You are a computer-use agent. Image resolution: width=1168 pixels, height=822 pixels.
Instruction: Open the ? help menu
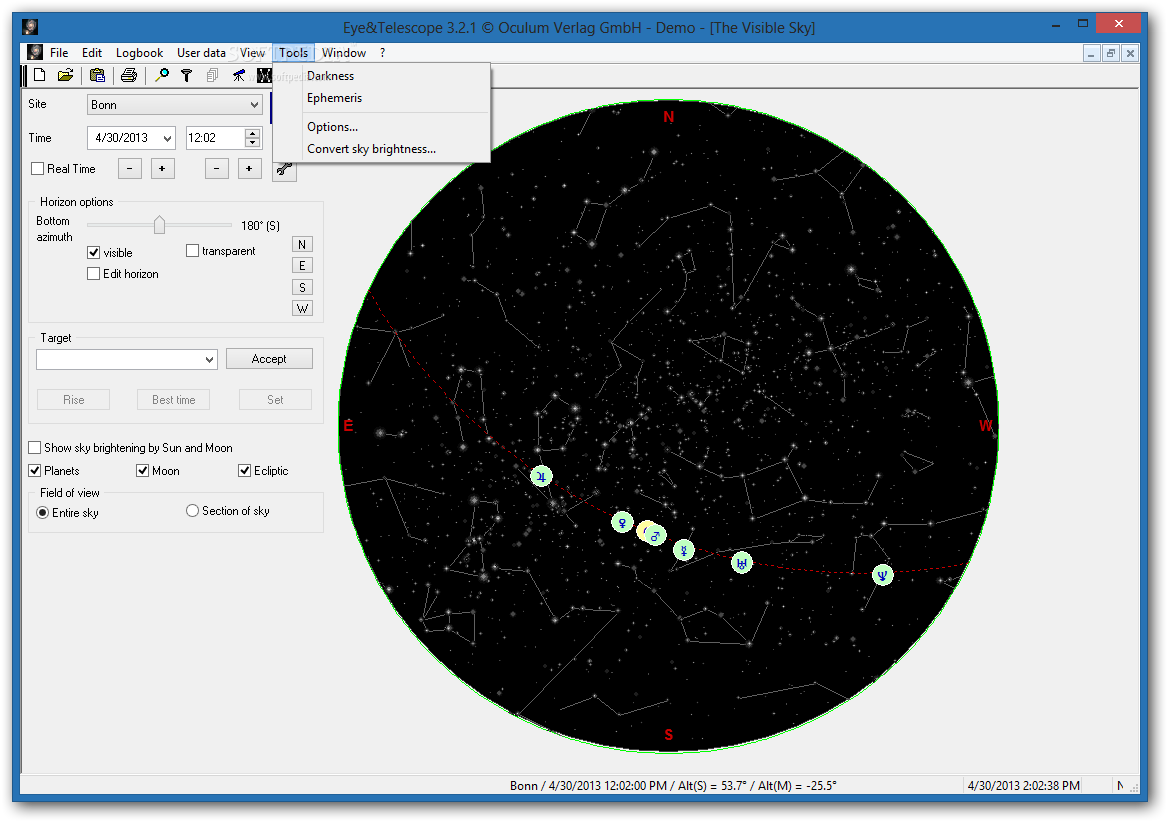(x=382, y=53)
